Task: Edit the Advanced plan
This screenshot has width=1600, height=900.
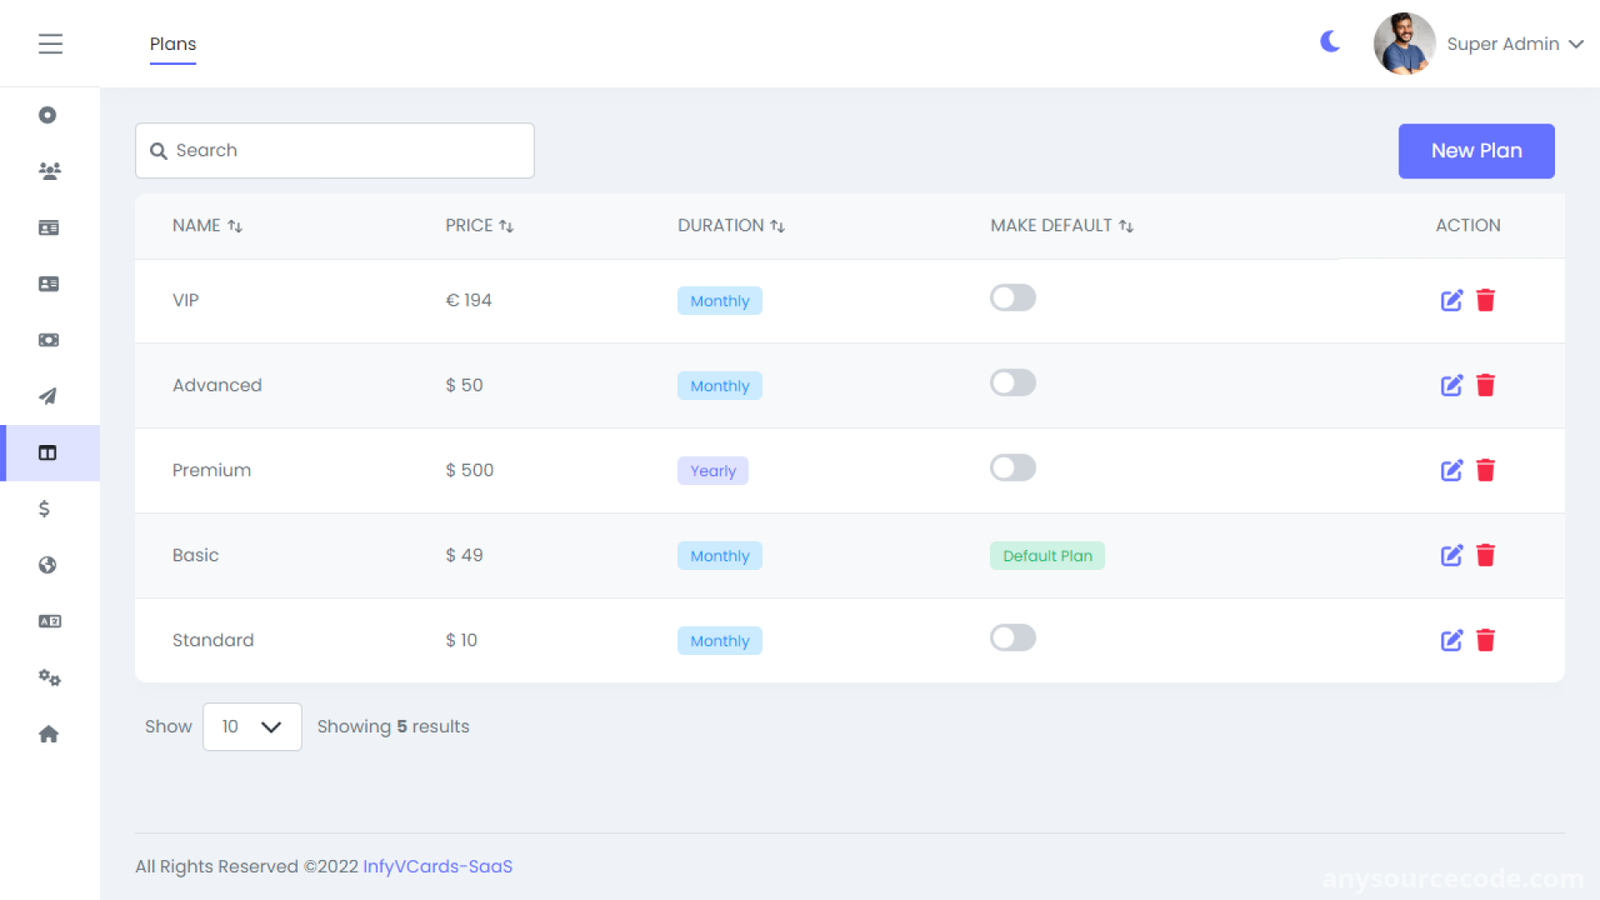Action: point(1451,385)
